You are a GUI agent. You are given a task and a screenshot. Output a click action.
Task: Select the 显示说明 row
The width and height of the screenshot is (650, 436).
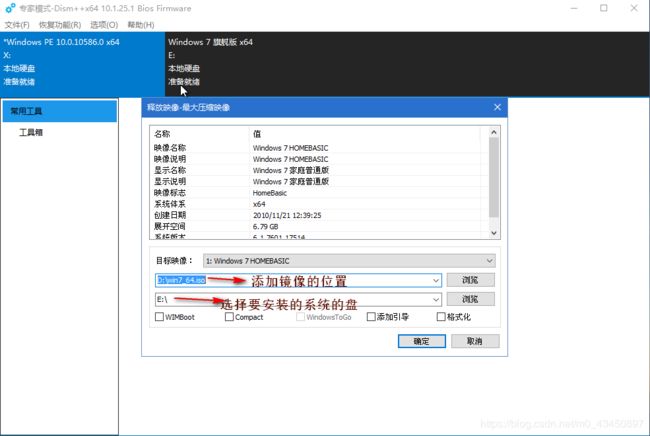pos(319,182)
